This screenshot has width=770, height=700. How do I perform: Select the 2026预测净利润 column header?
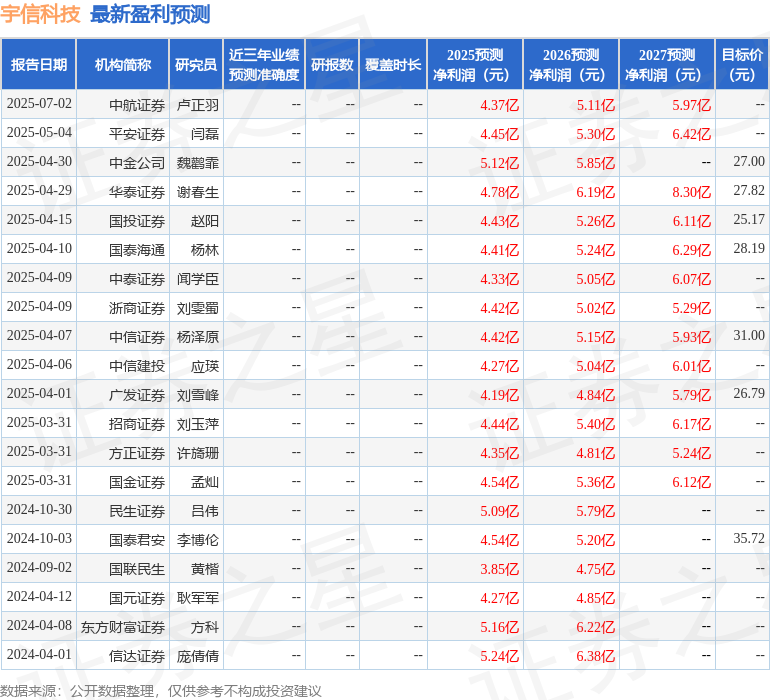[x=571, y=64]
